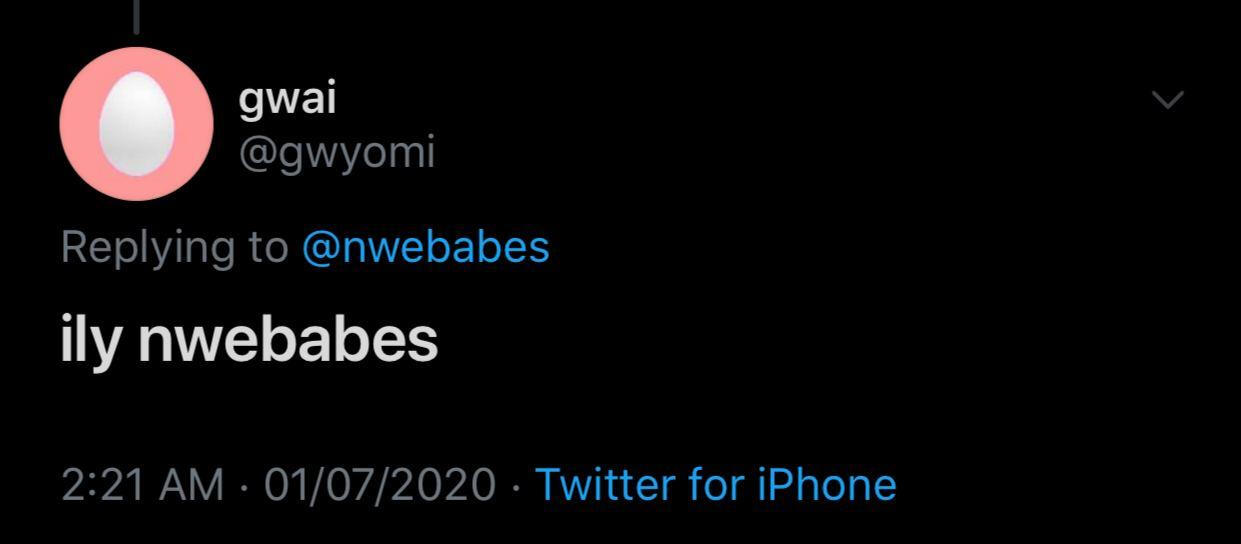Tap the dot separator before Twitter for iPhone
This screenshot has height=544, width=1241.
[515, 486]
